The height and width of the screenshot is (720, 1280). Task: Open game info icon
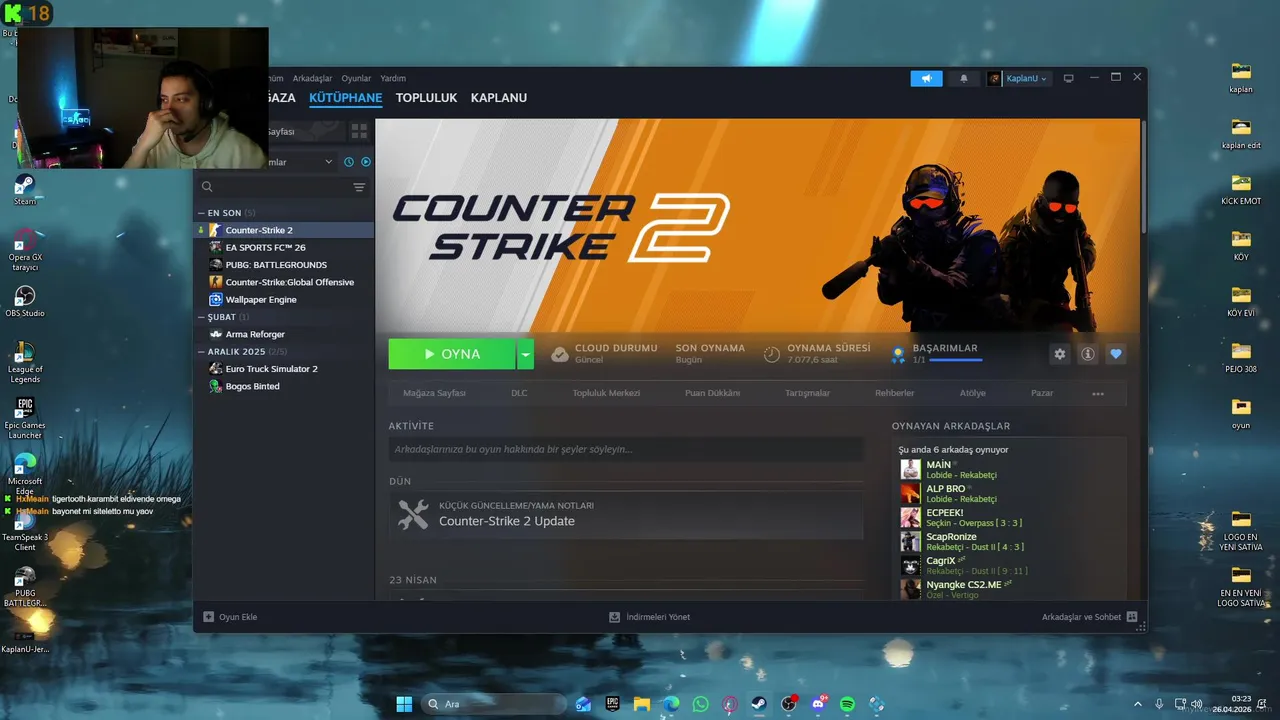coord(1088,354)
